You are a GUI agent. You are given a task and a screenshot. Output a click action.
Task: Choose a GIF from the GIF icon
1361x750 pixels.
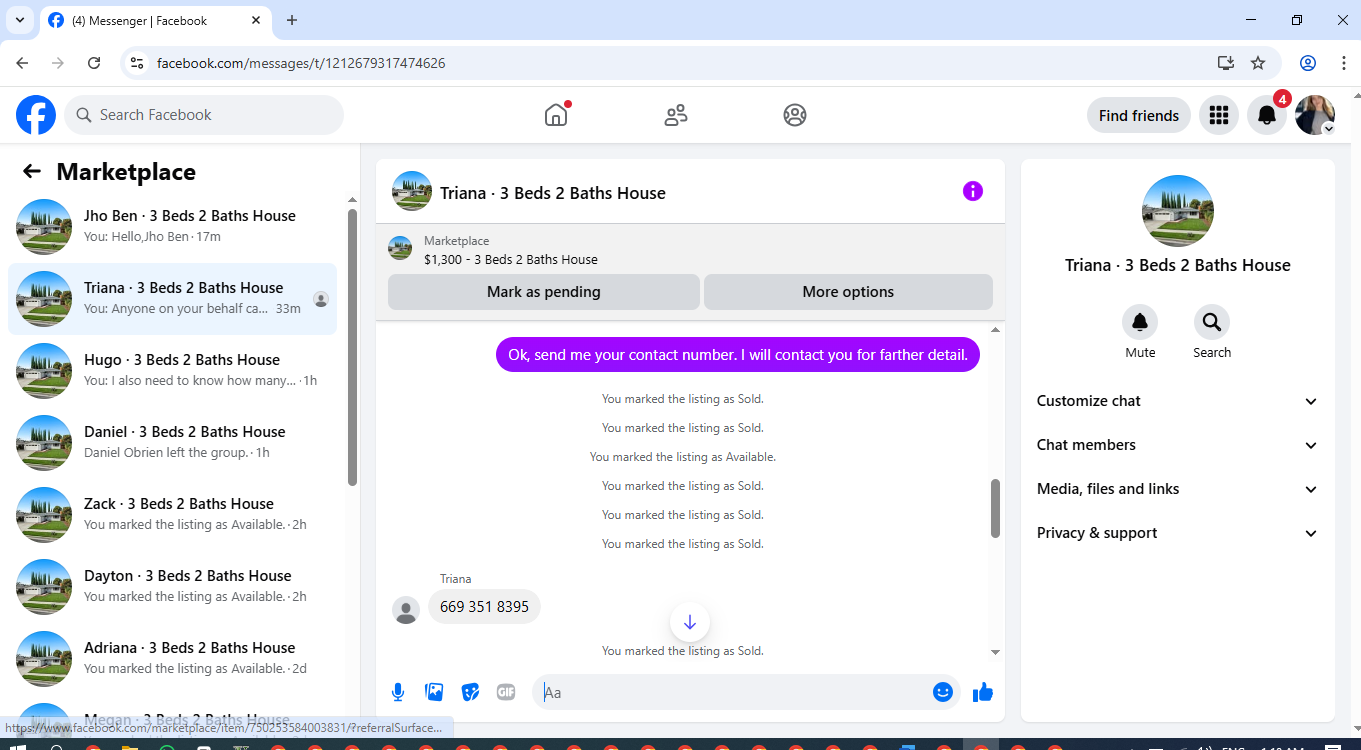click(x=506, y=692)
